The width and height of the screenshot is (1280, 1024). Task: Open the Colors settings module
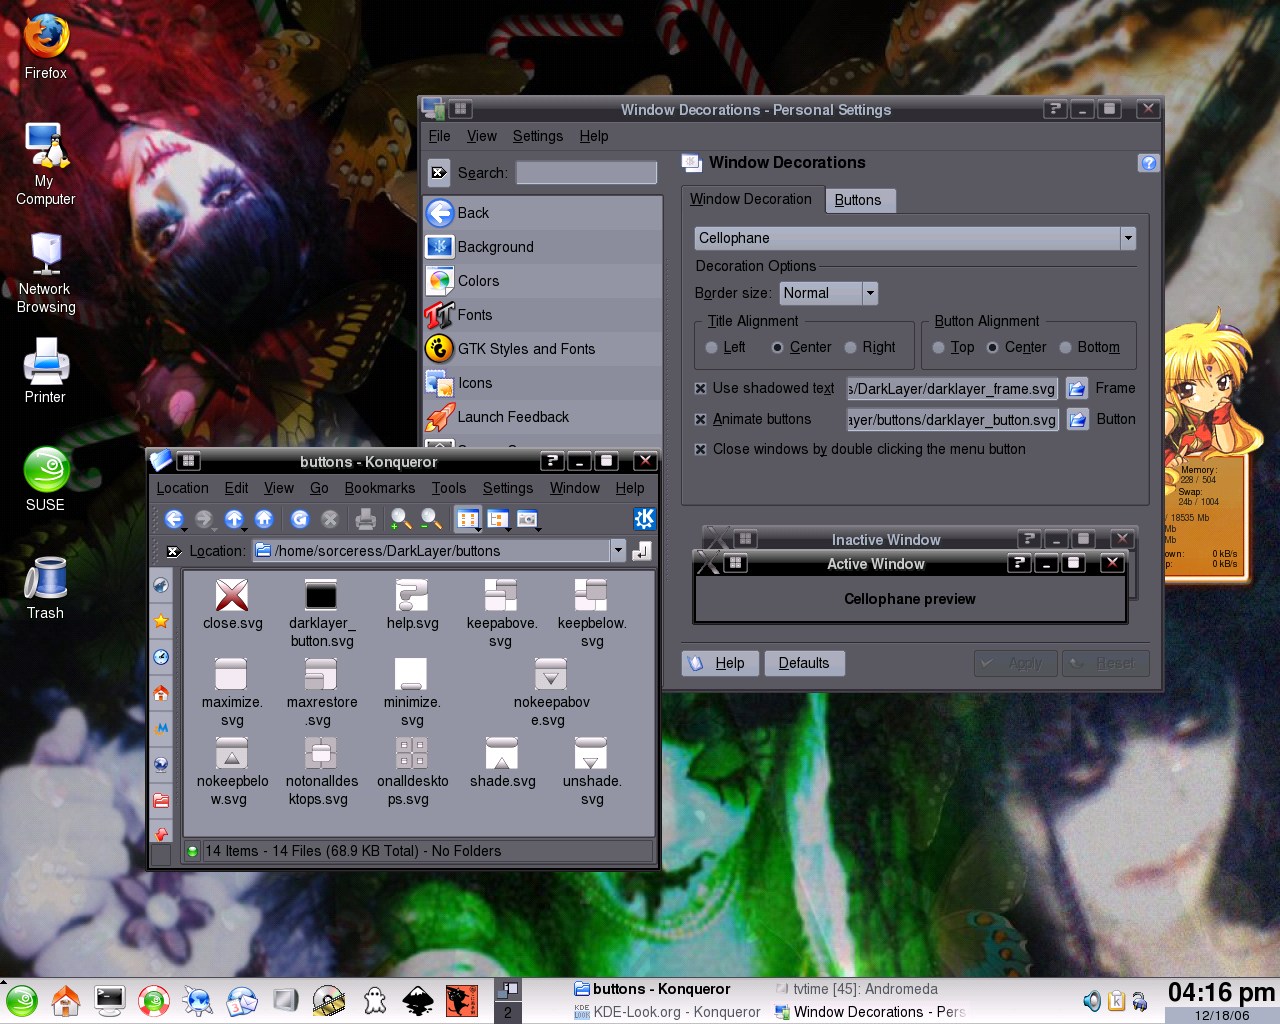[543, 281]
